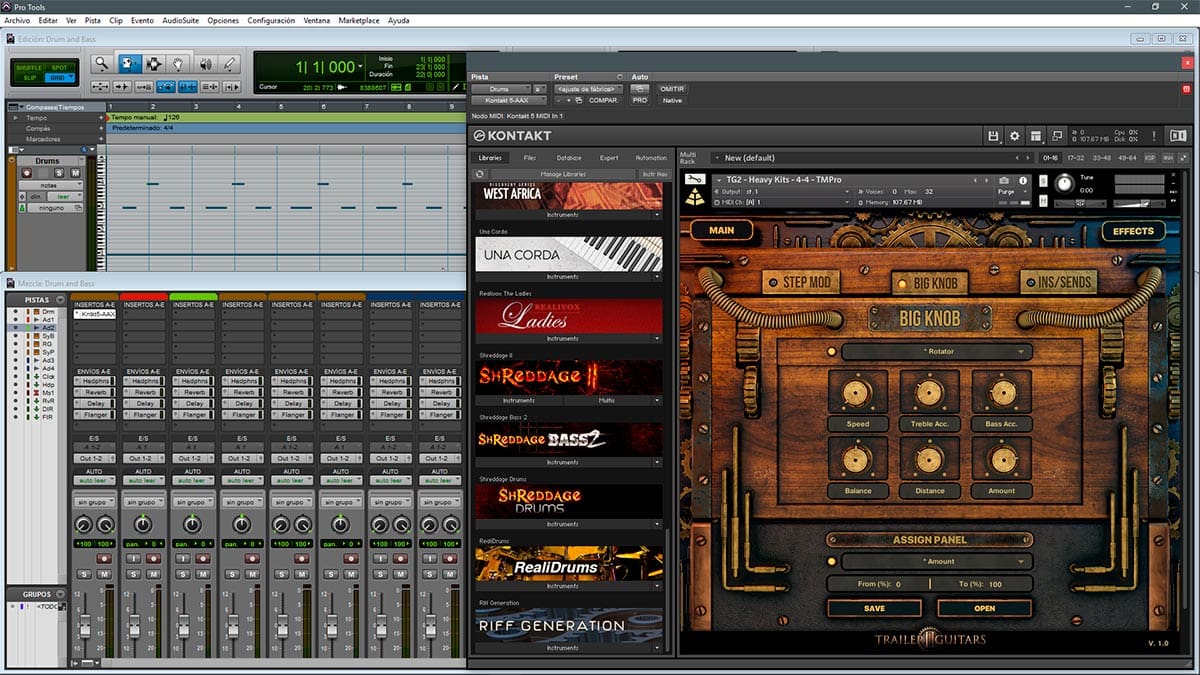Click the Pro Tools app icon in title bar
Viewport: 1200px width, 675px height.
click(x=6, y=6)
